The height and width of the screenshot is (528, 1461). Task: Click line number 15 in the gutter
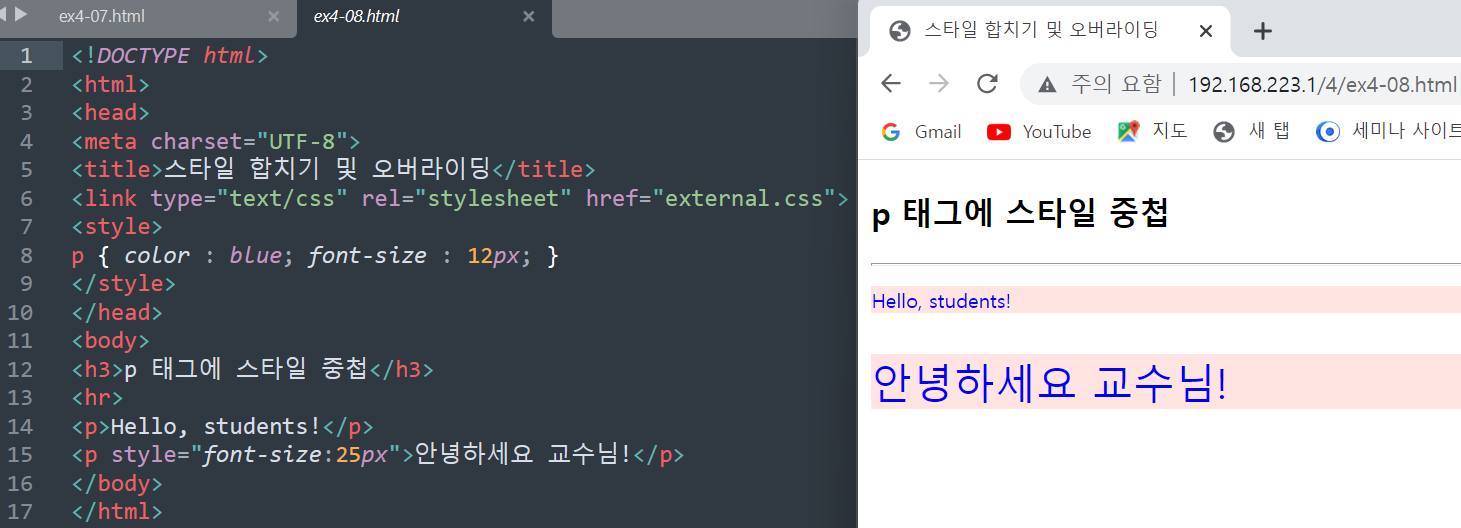(21, 455)
